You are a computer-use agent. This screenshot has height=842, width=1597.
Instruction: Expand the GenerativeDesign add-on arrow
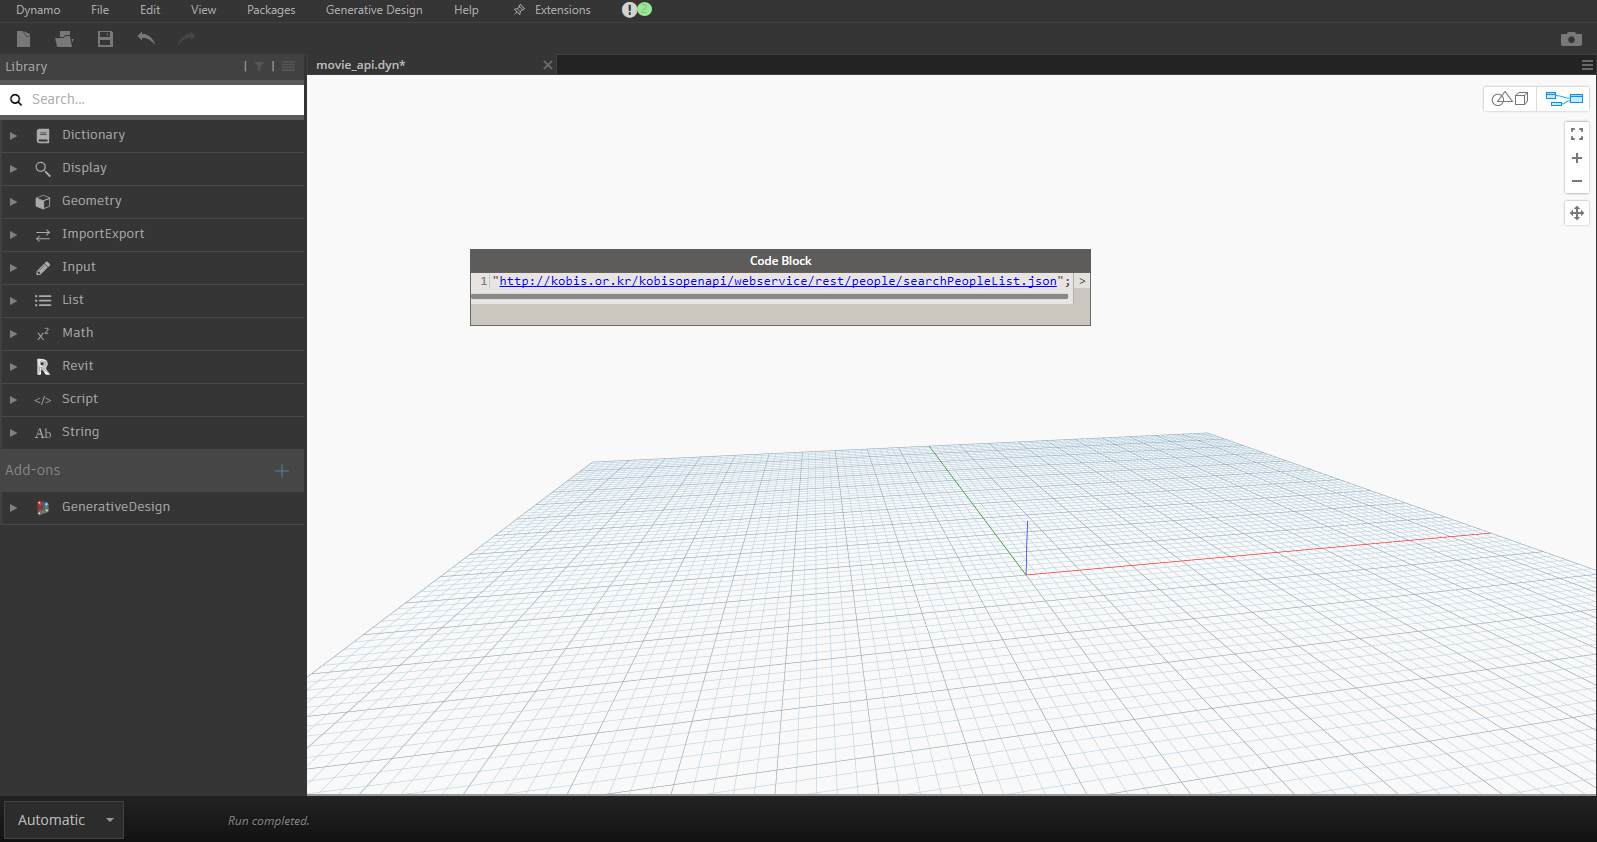point(13,508)
